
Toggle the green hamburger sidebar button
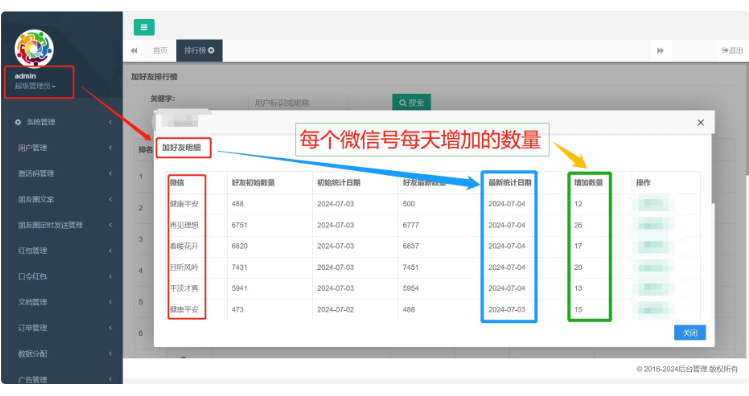(144, 27)
